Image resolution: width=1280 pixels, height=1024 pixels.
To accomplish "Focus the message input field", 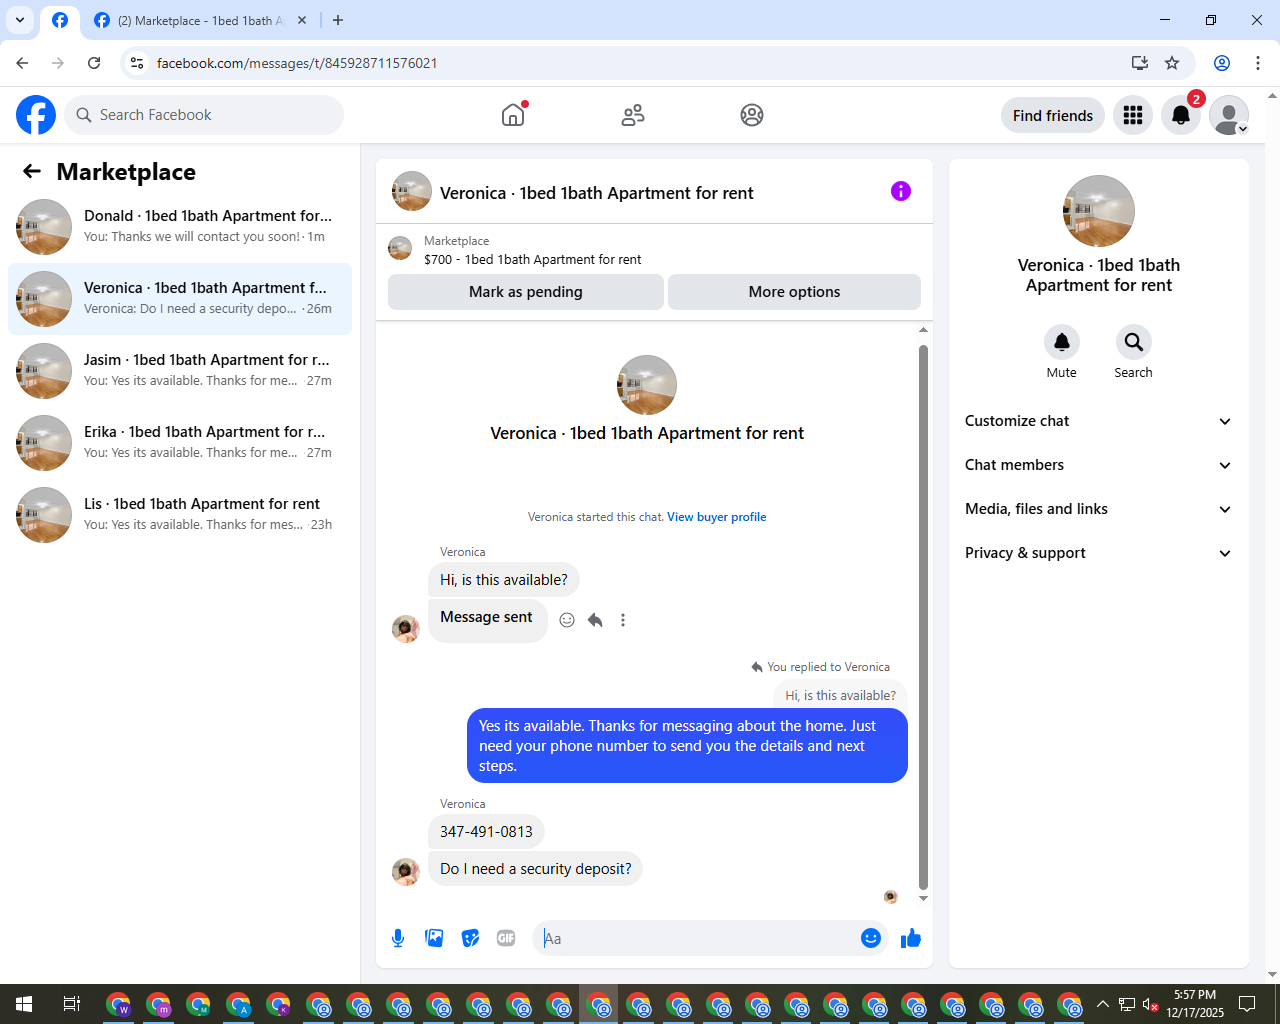I will 695,938.
